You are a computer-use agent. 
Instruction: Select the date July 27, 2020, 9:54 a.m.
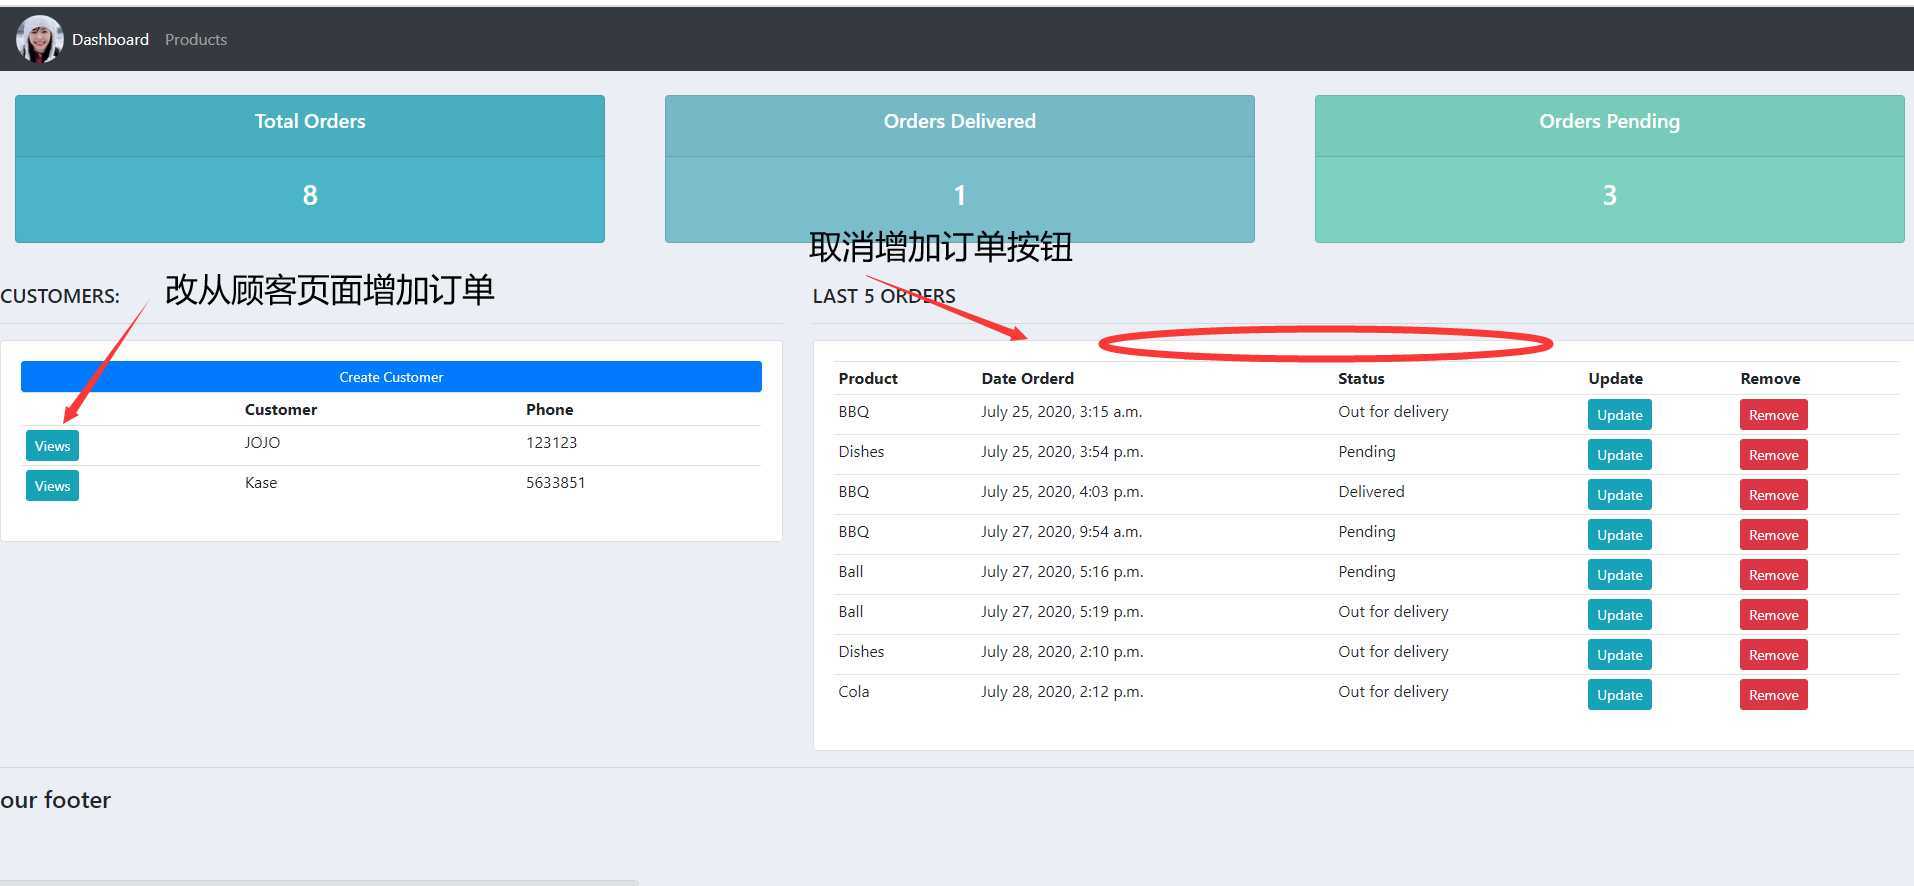[x=1062, y=531]
